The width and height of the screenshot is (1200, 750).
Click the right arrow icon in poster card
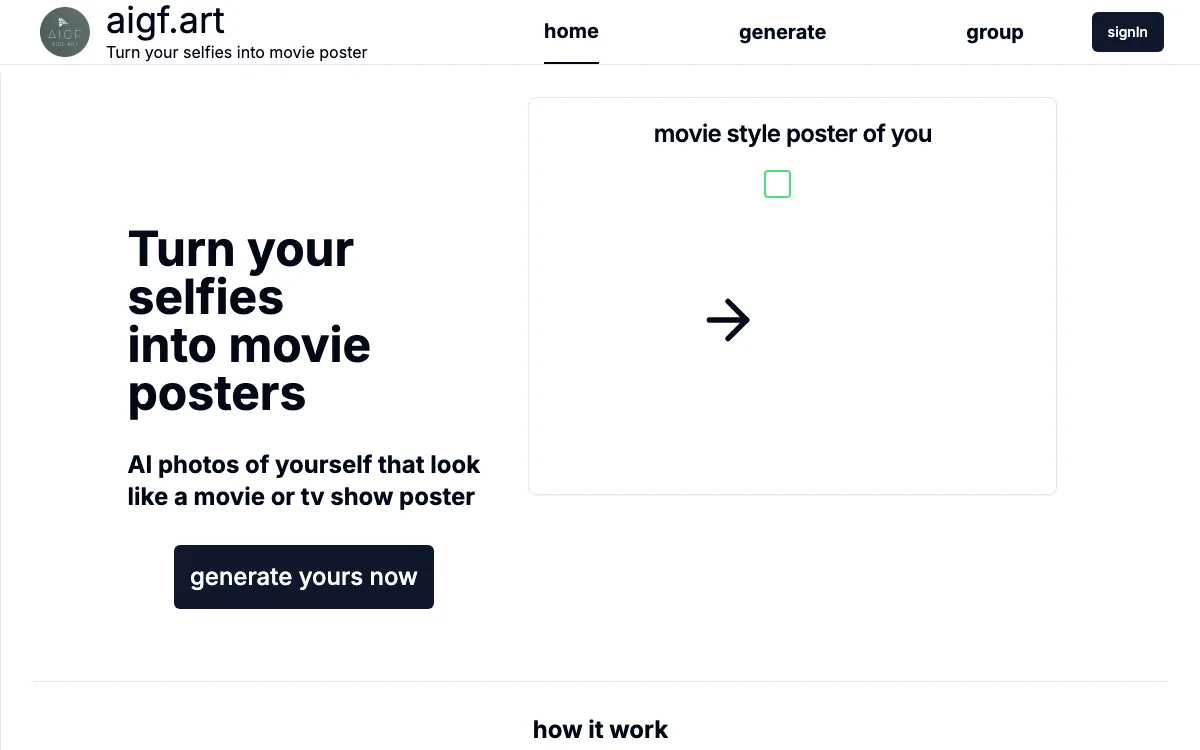(728, 320)
